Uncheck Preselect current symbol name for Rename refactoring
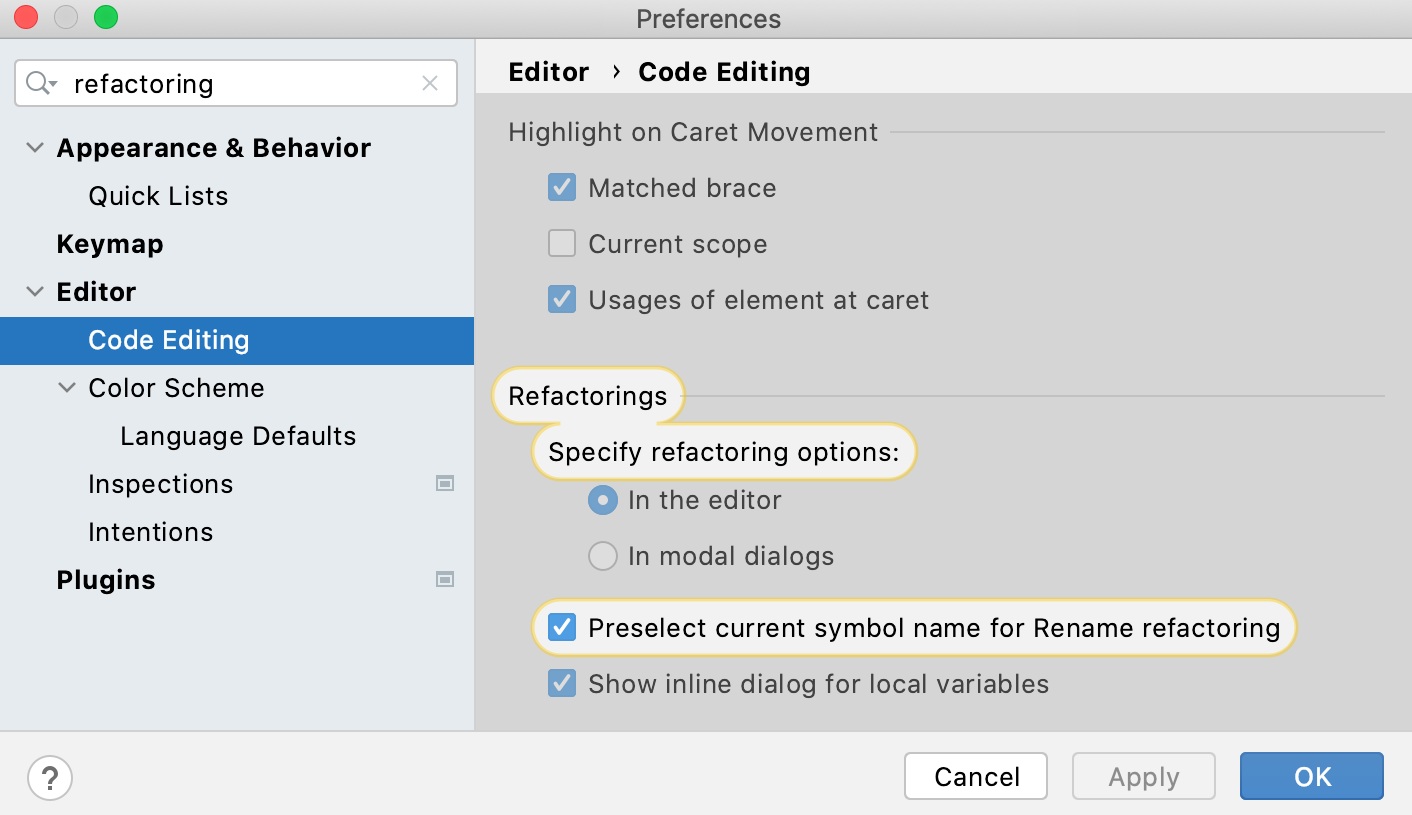The height and width of the screenshot is (815, 1412). tap(561, 627)
